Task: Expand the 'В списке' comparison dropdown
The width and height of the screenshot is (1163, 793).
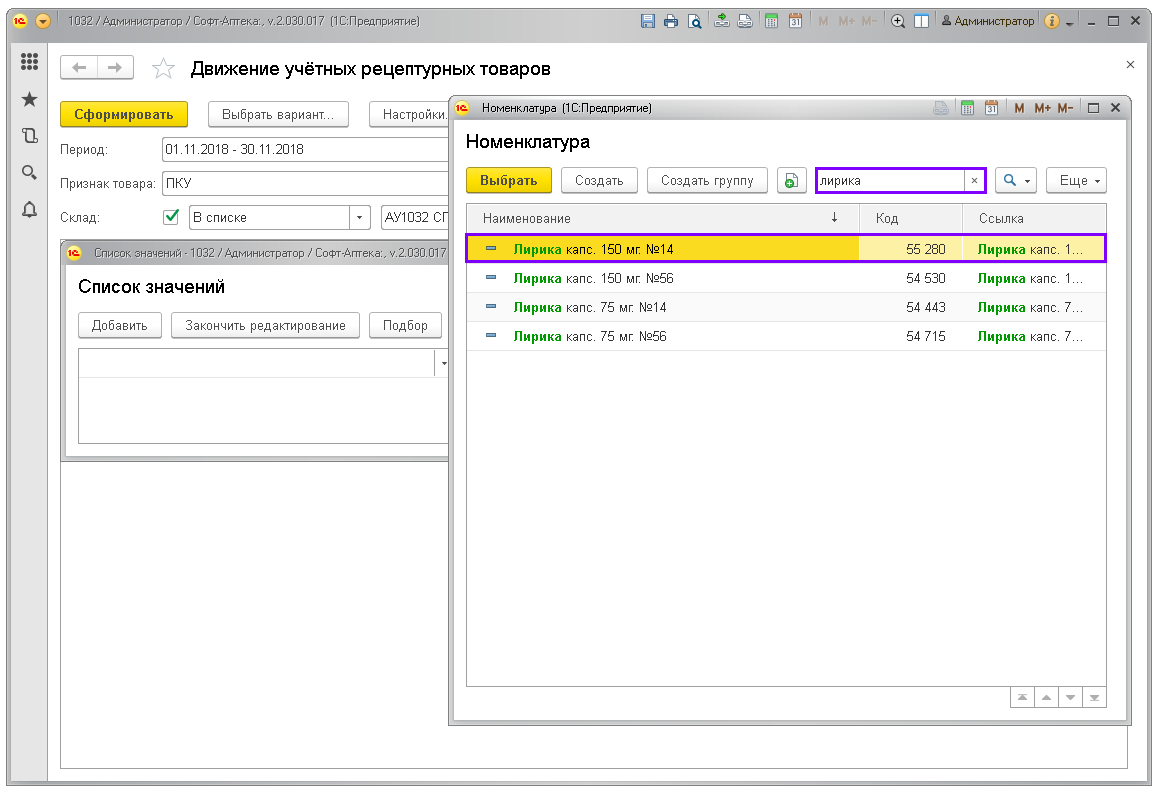Action: click(x=359, y=218)
